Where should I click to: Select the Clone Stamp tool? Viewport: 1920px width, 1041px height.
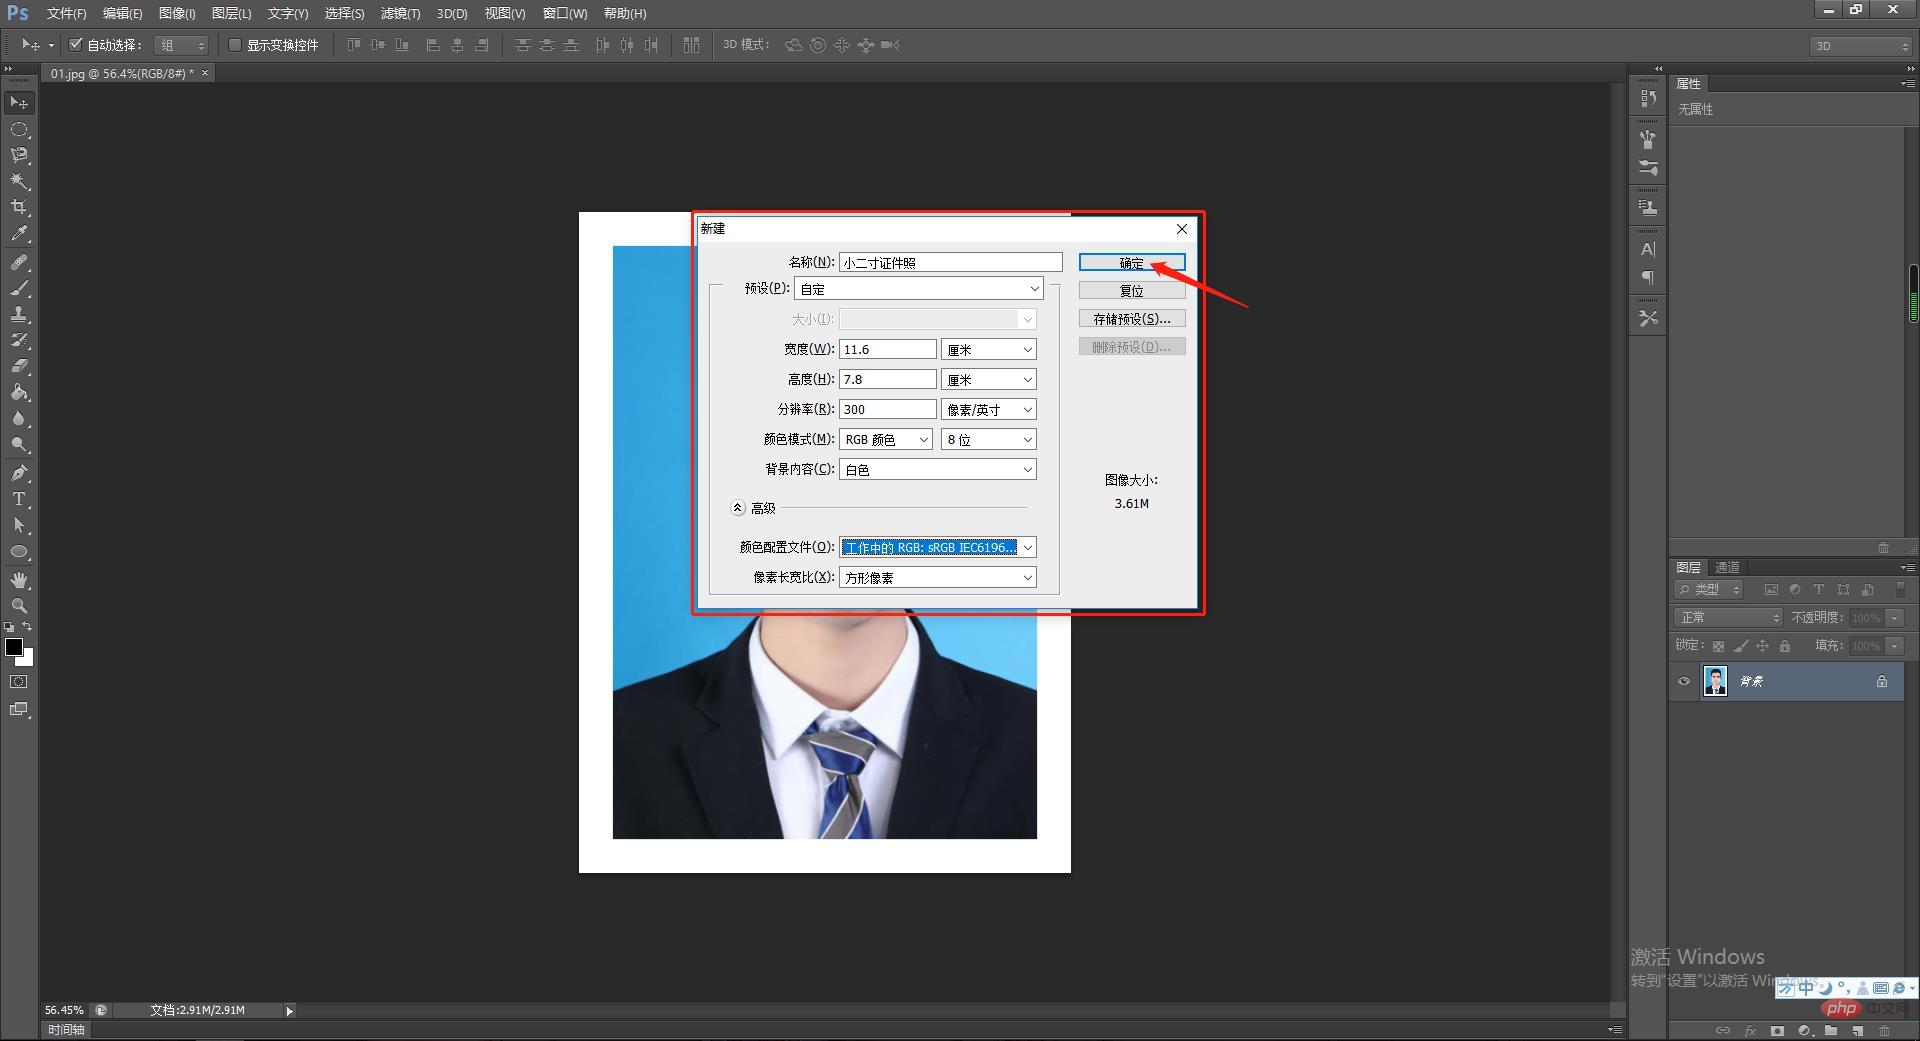pos(19,314)
